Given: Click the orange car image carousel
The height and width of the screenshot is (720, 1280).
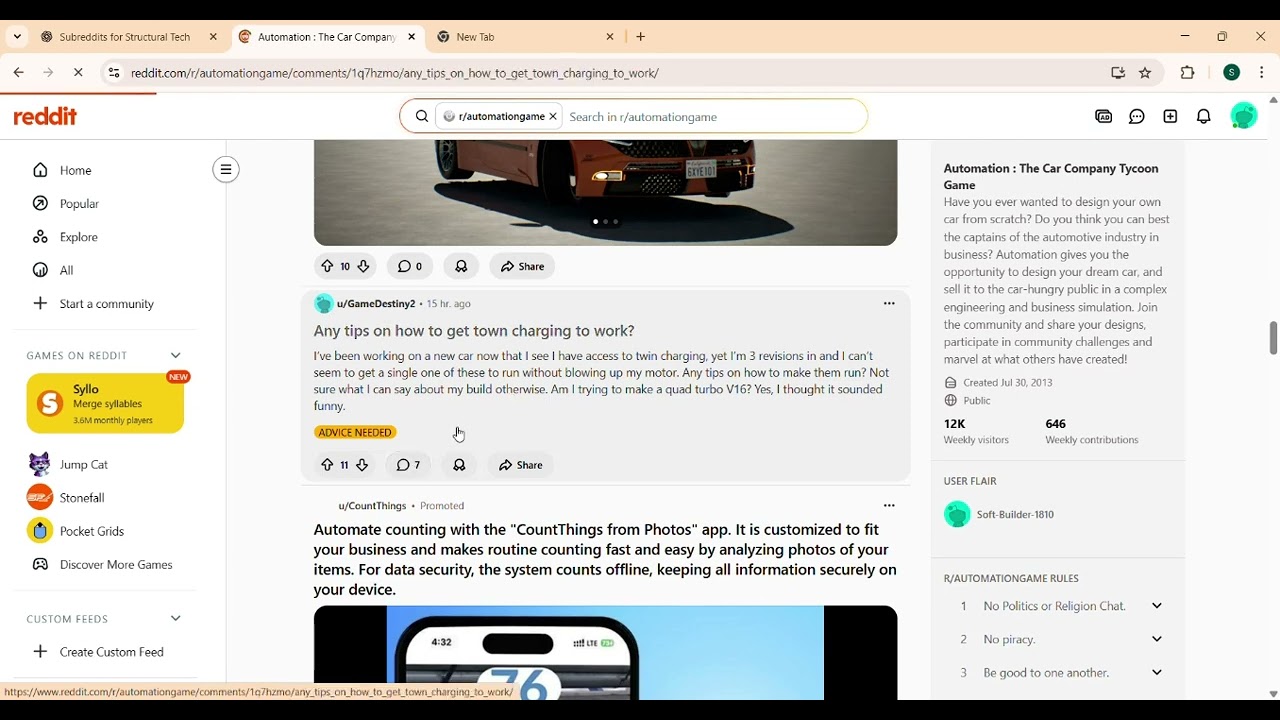Looking at the screenshot, I should point(605,193).
